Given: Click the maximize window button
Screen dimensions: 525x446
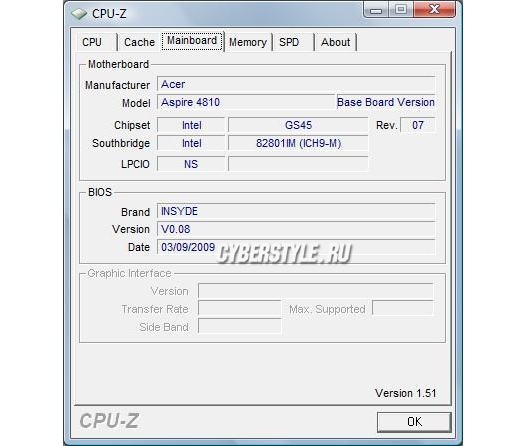Looking at the screenshot, I should 401,9.
